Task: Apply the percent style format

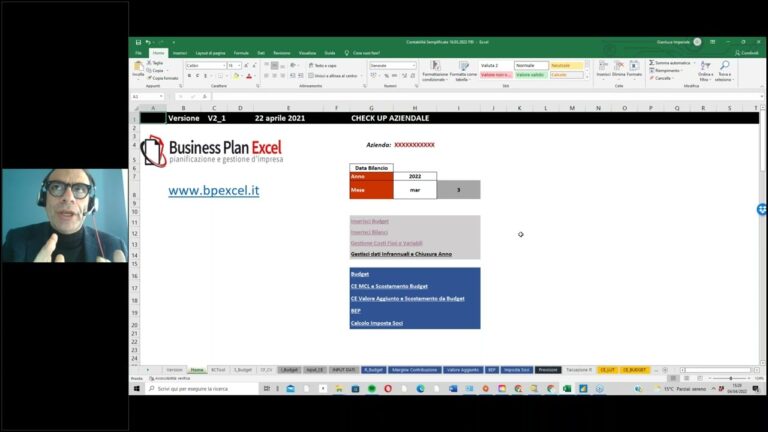Action: pyautogui.click(x=386, y=76)
